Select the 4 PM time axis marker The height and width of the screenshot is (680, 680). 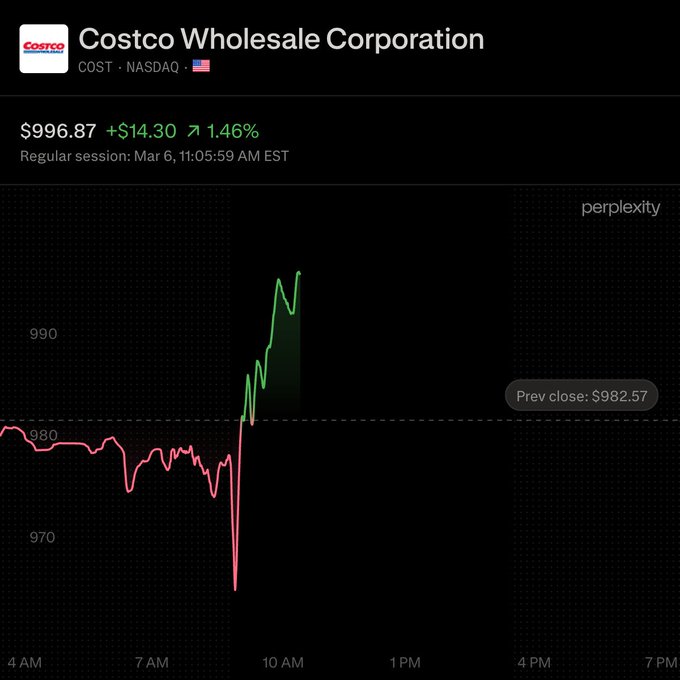click(534, 662)
